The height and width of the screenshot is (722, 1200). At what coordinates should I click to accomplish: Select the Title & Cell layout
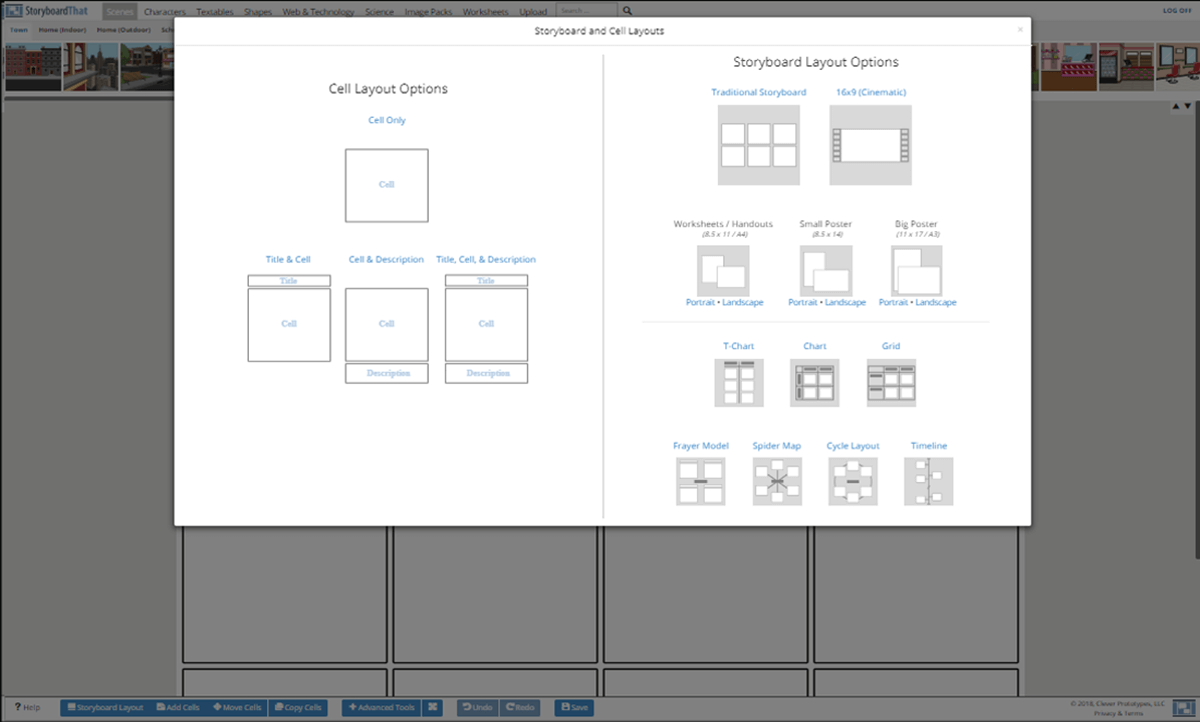tap(289, 318)
